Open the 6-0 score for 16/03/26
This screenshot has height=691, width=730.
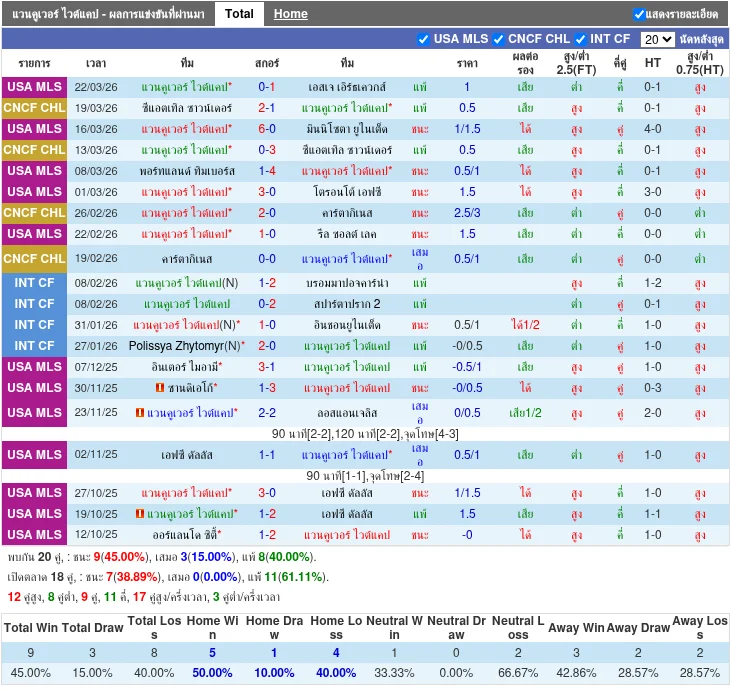[x=267, y=129]
